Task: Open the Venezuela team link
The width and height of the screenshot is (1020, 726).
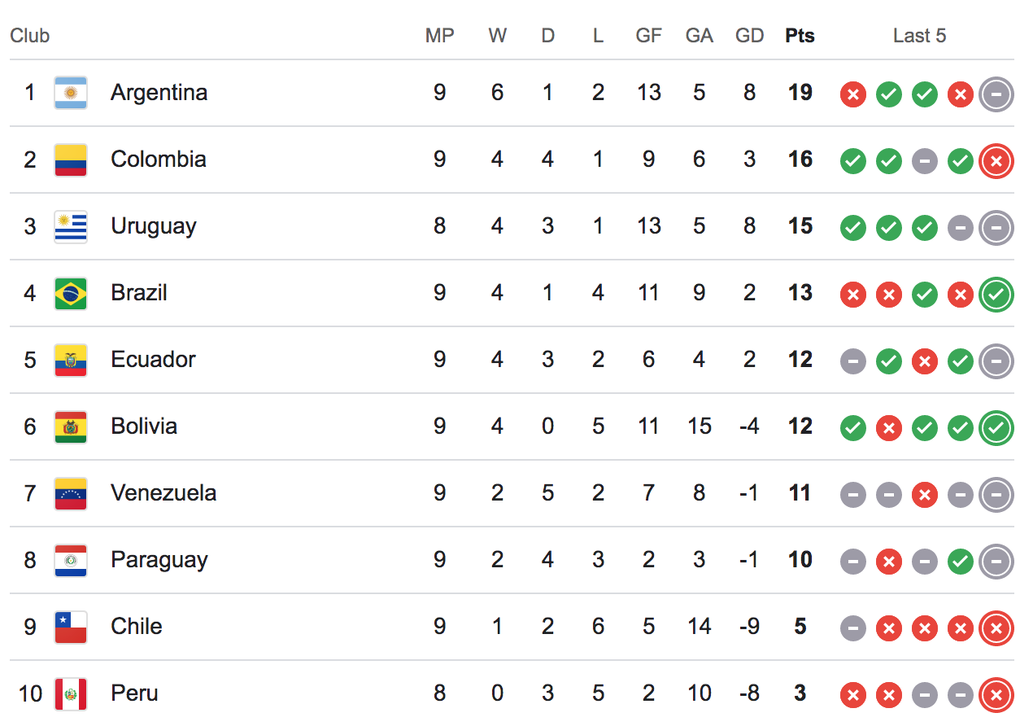Action: tap(163, 493)
